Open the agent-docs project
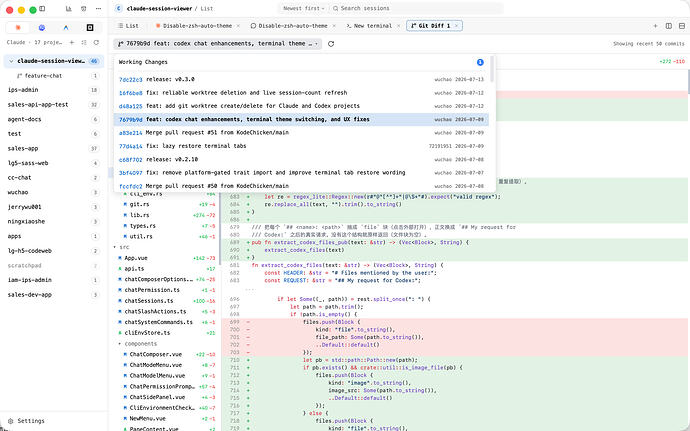Screen dimensions: 690x431 [54, 119]
